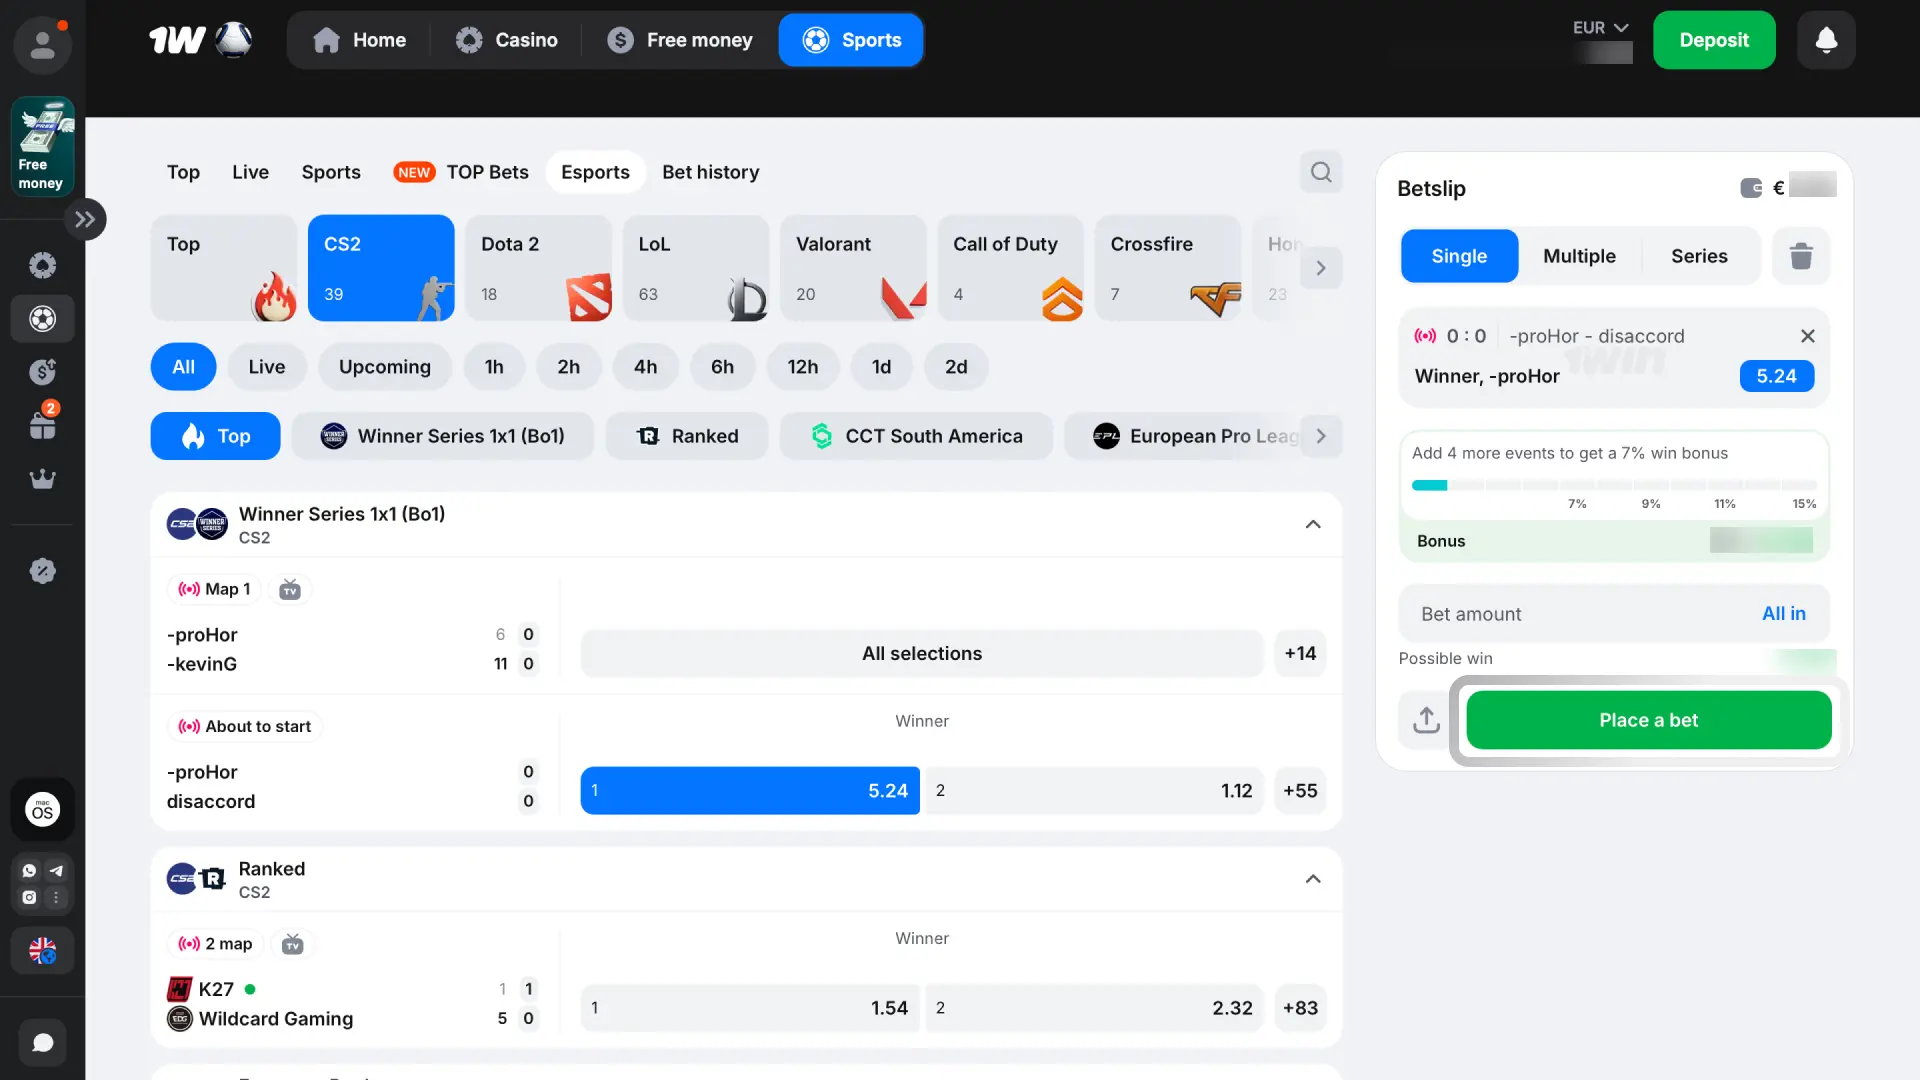Show more social links via three dots

click(56, 897)
